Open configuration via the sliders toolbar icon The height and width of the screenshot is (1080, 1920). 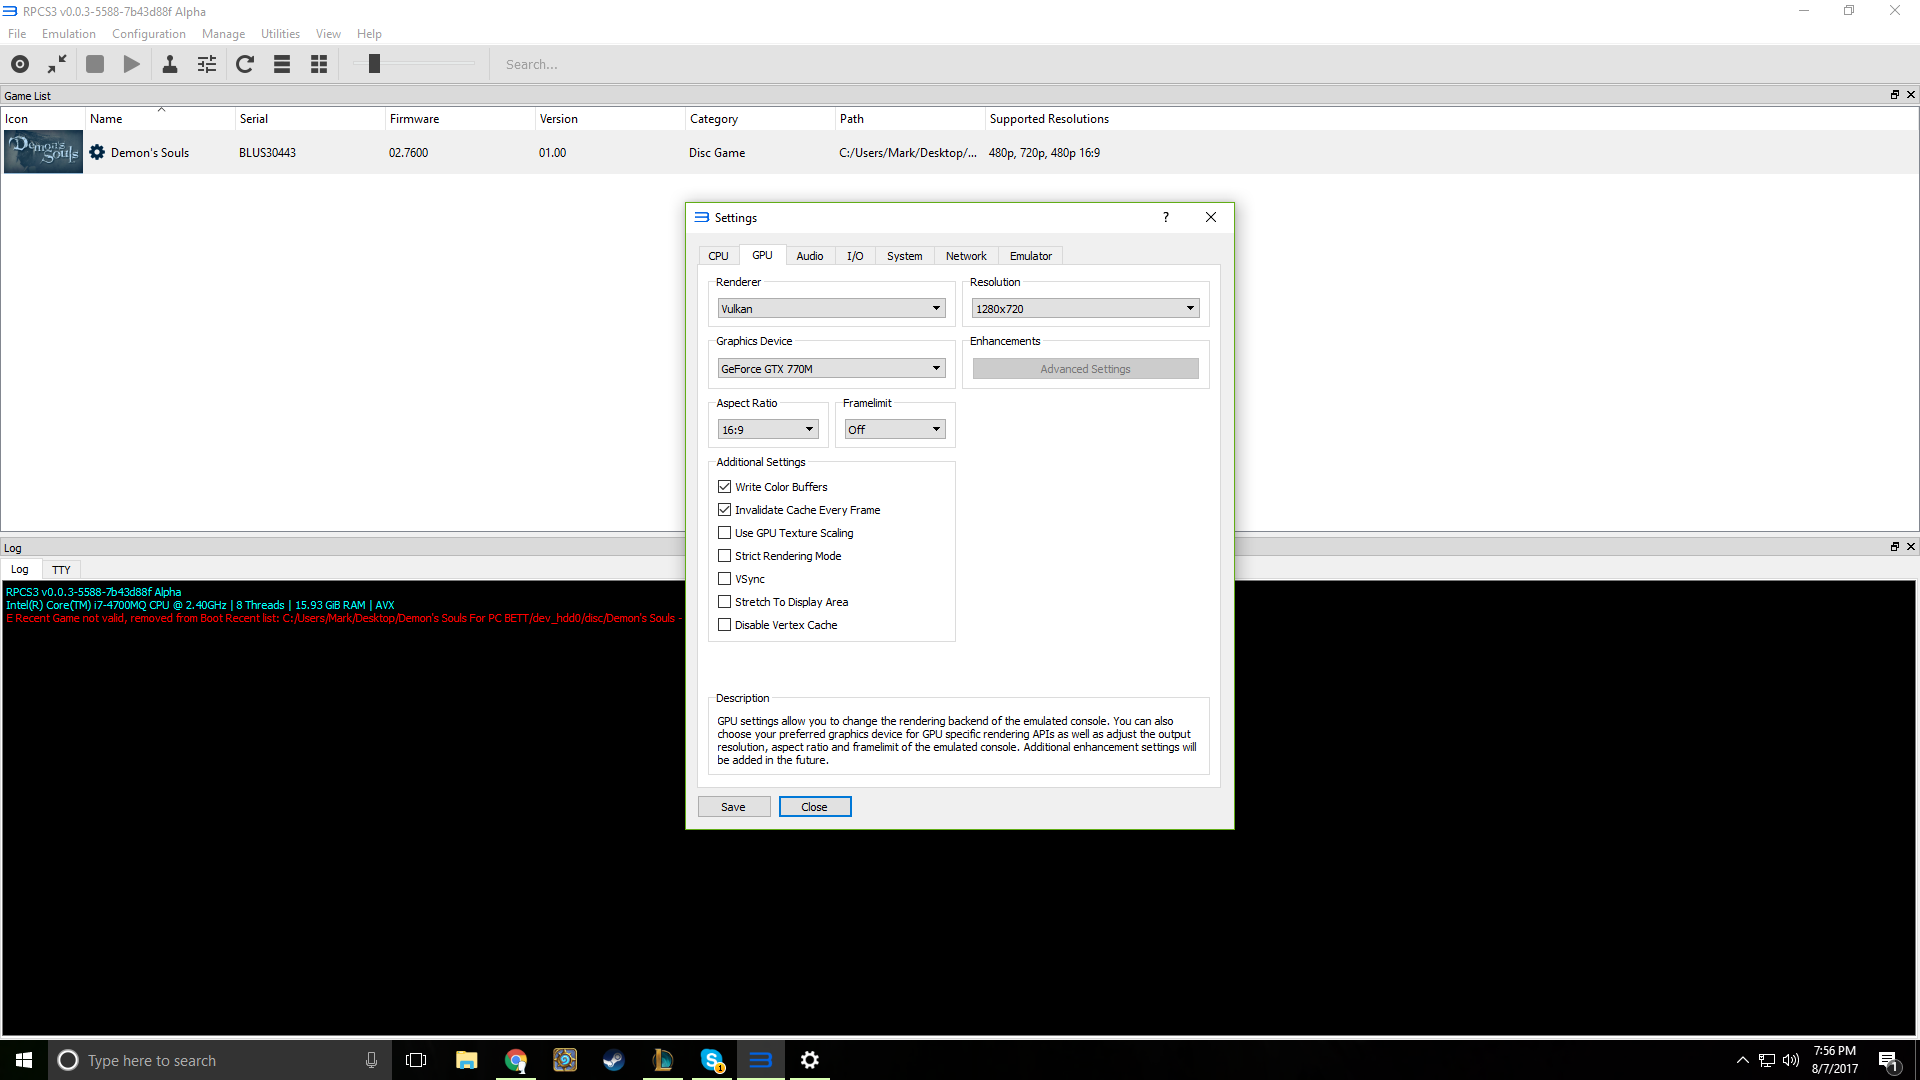pos(207,64)
